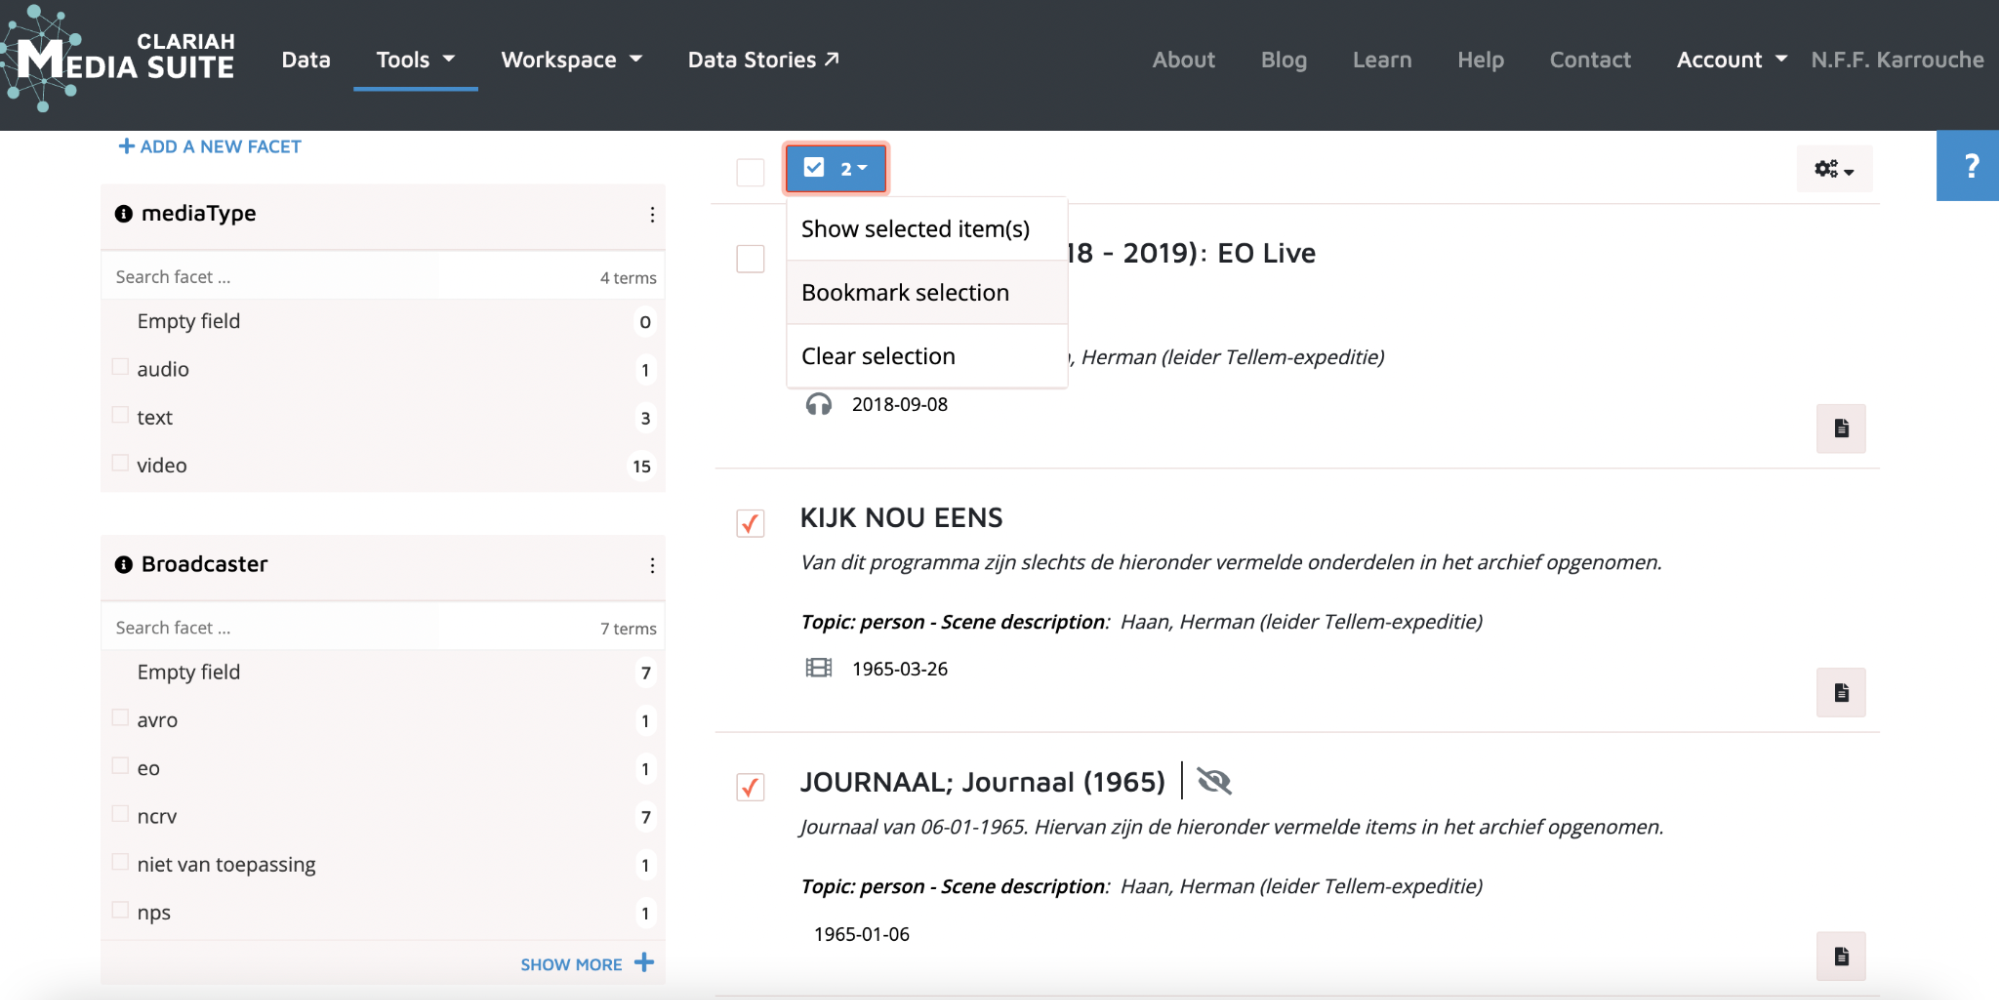1999x1001 pixels.
Task: Click the hidden-eye icon beside Journaal (1965)
Action: pos(1214,782)
